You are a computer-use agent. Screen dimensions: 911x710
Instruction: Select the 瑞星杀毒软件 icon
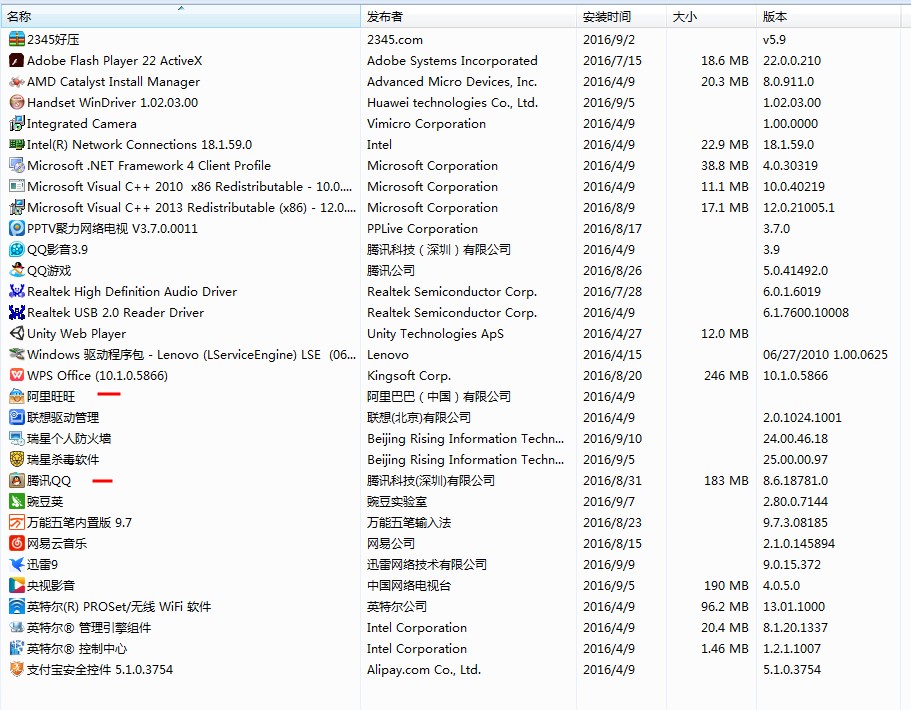pos(17,459)
